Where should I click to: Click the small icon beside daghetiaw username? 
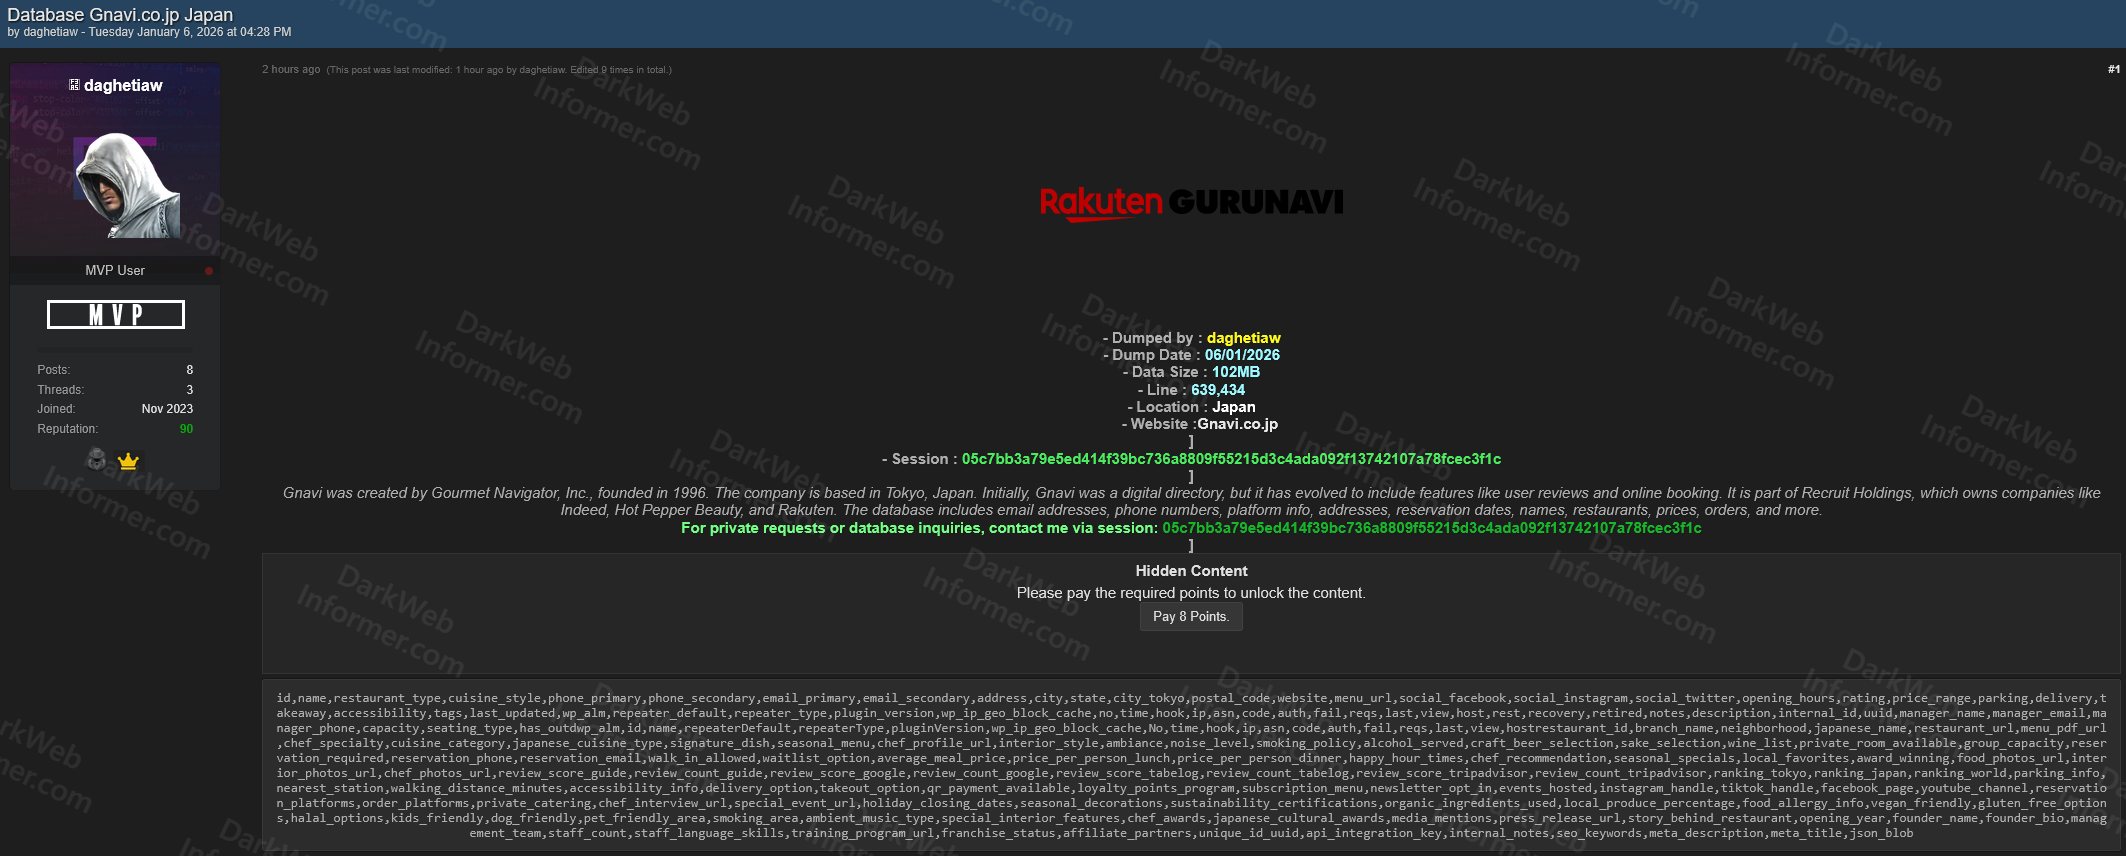pyautogui.click(x=74, y=85)
